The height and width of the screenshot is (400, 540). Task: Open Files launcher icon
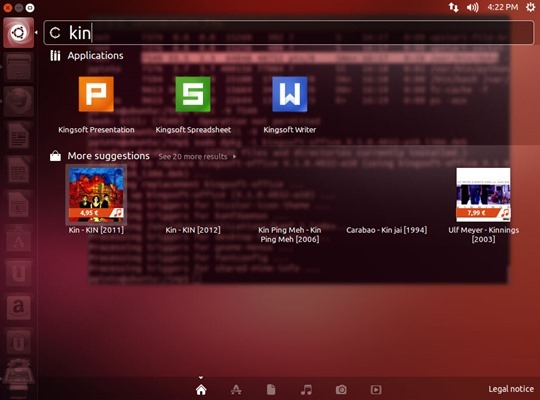pyautogui.click(x=19, y=67)
